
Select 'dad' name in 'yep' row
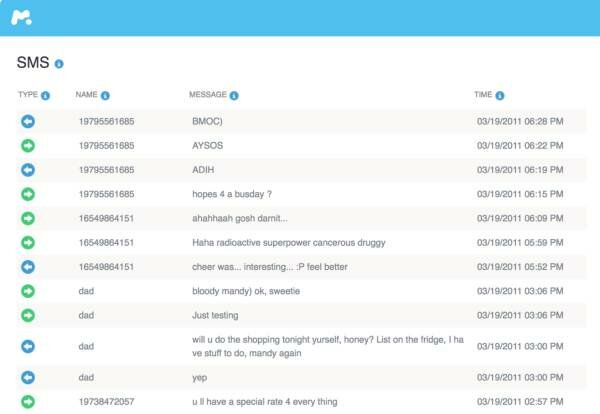[x=86, y=378]
